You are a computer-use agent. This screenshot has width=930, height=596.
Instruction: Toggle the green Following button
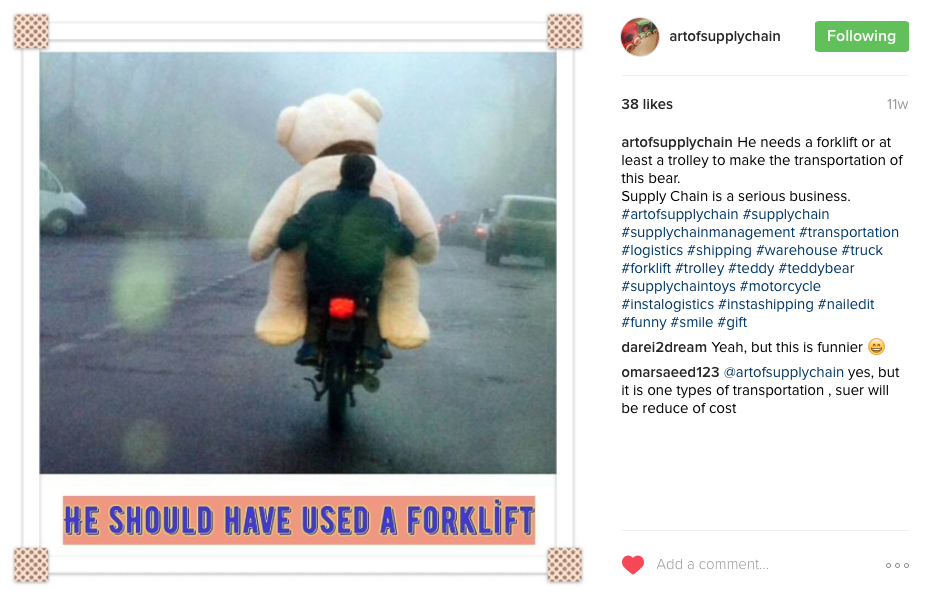click(x=861, y=36)
